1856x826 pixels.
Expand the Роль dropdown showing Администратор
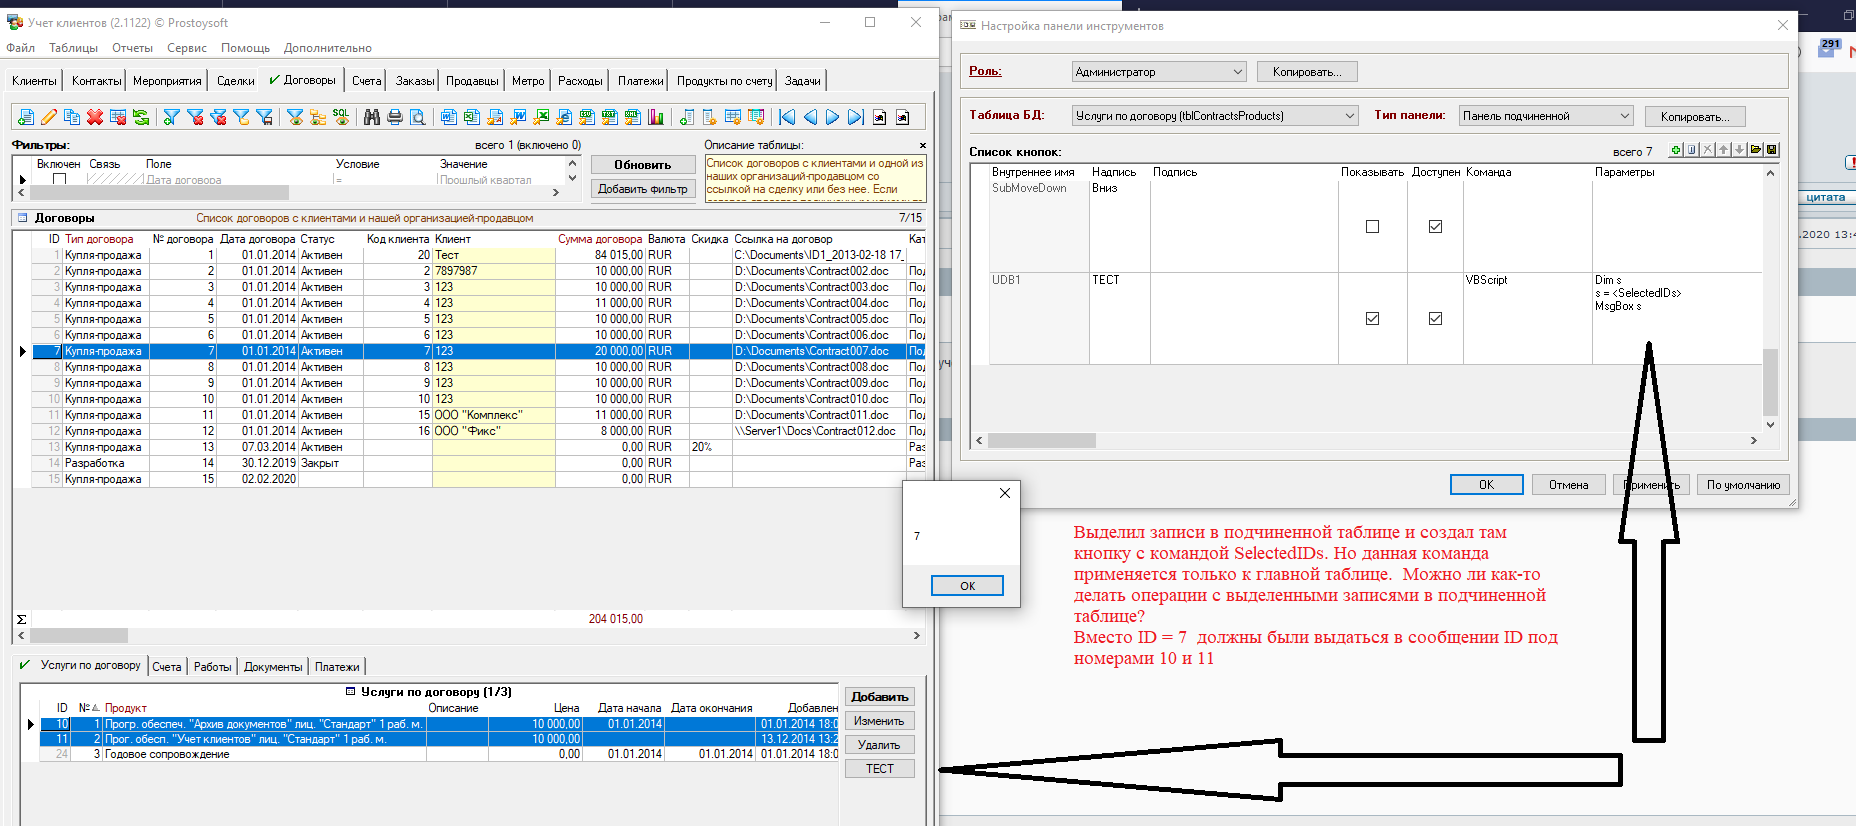(1237, 72)
